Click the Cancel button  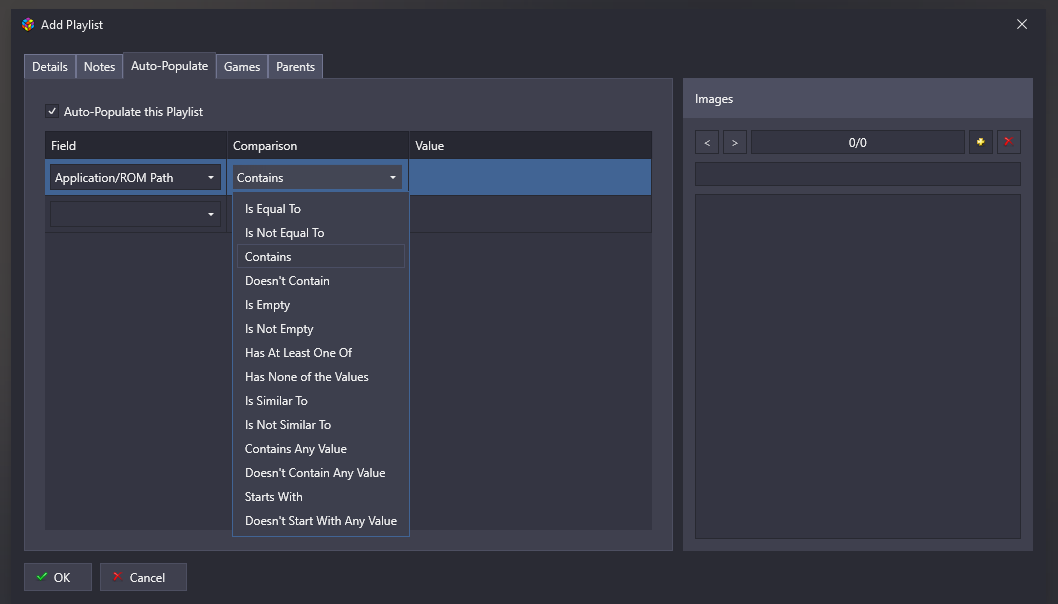point(144,577)
